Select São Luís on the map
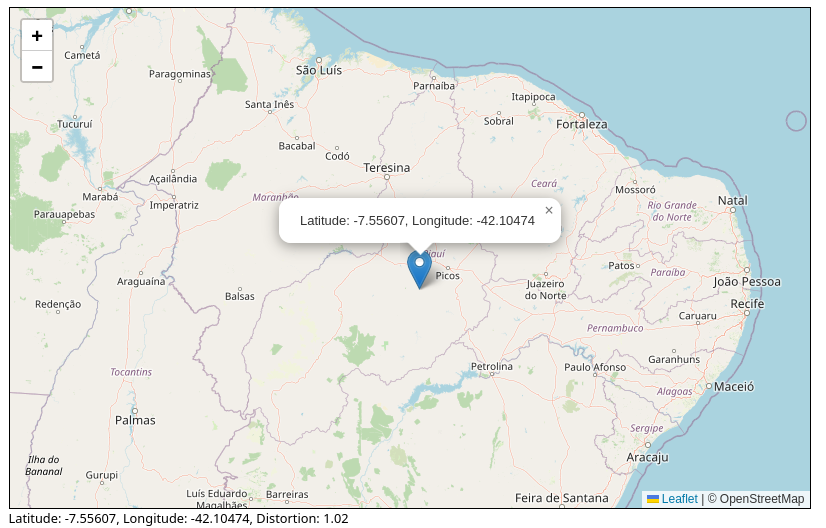This screenshot has width=826, height=528. click(x=319, y=70)
